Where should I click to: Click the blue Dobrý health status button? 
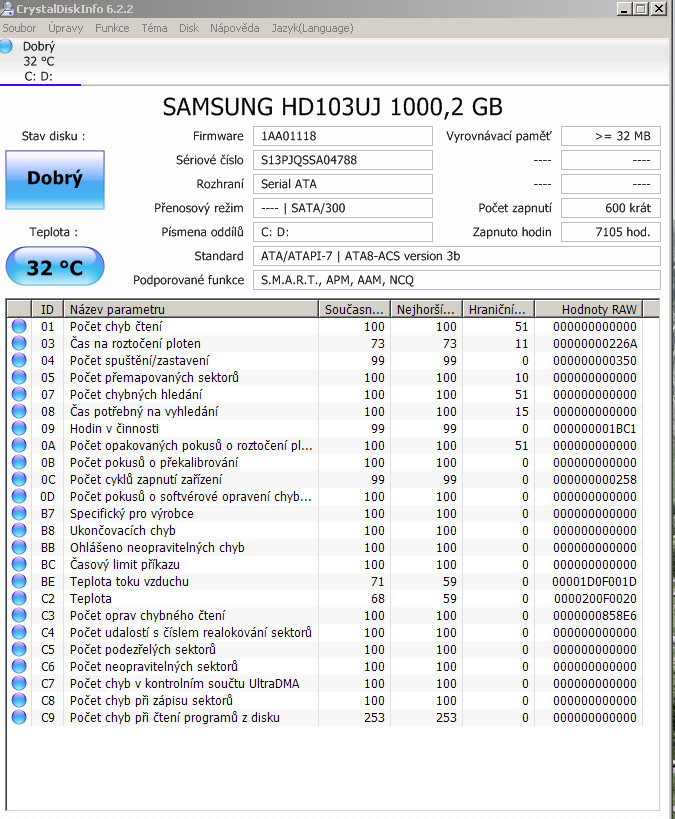click(x=54, y=179)
